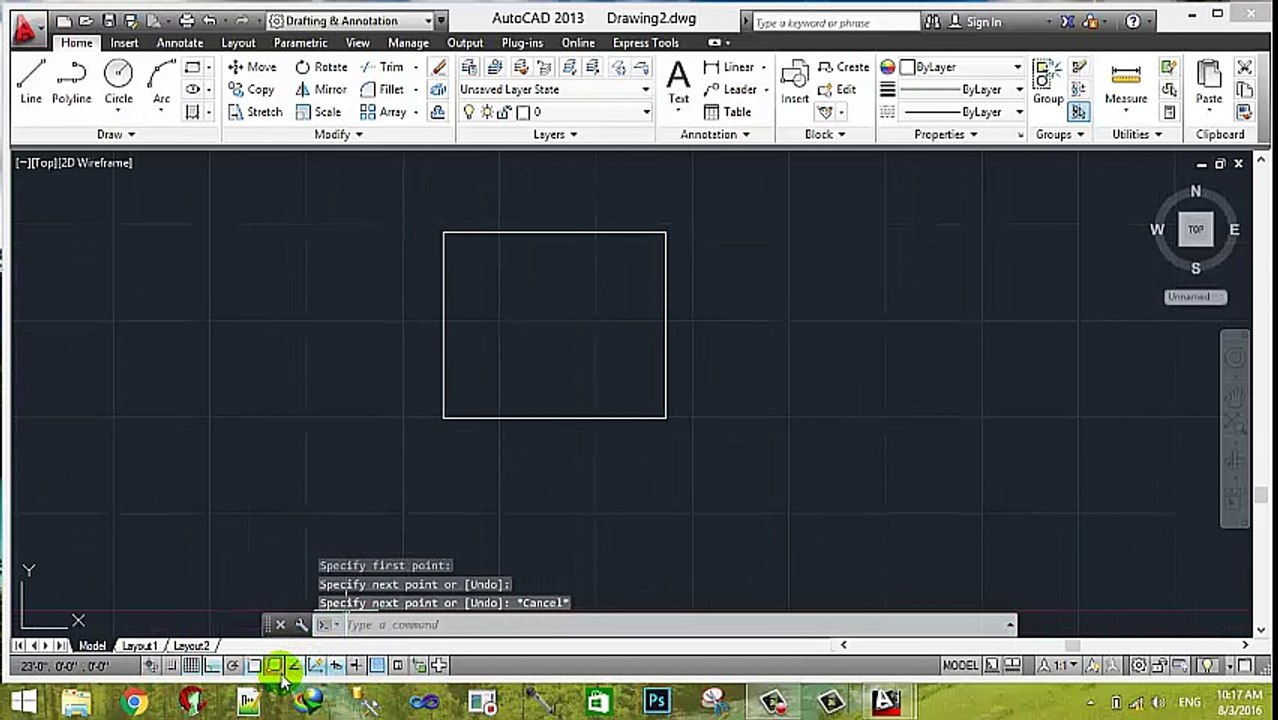The height and width of the screenshot is (720, 1278).
Task: Open the annotation scale 1:1 dropdown
Action: (x=1058, y=666)
